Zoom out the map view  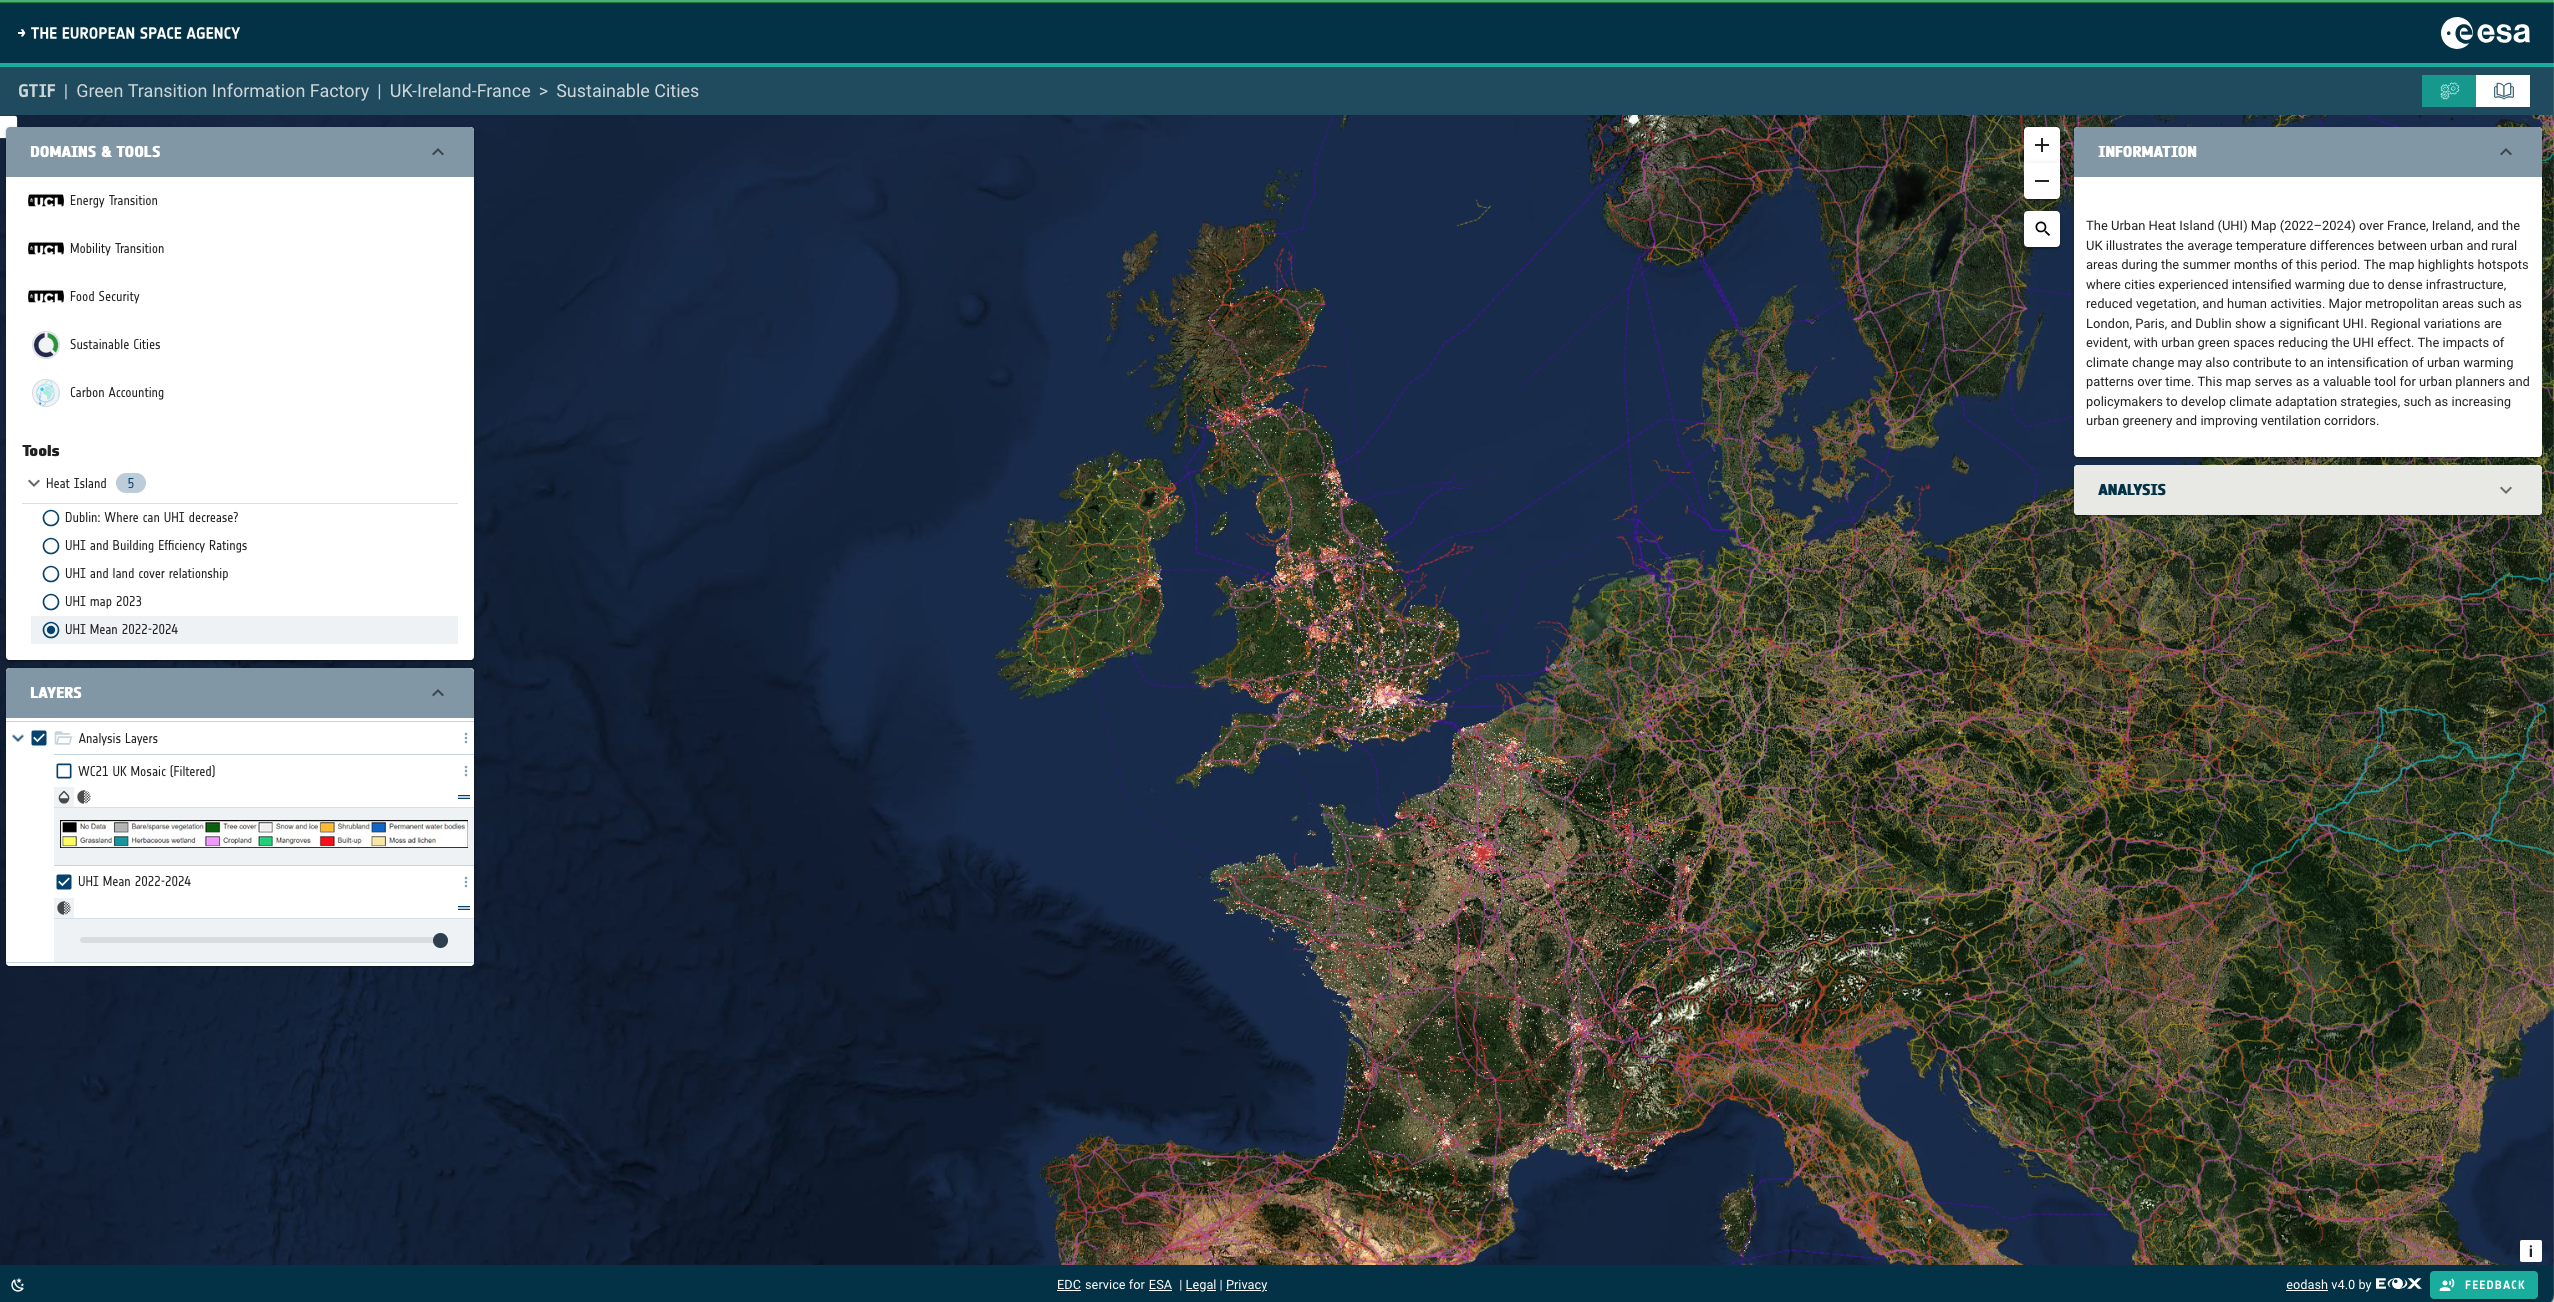click(2041, 181)
